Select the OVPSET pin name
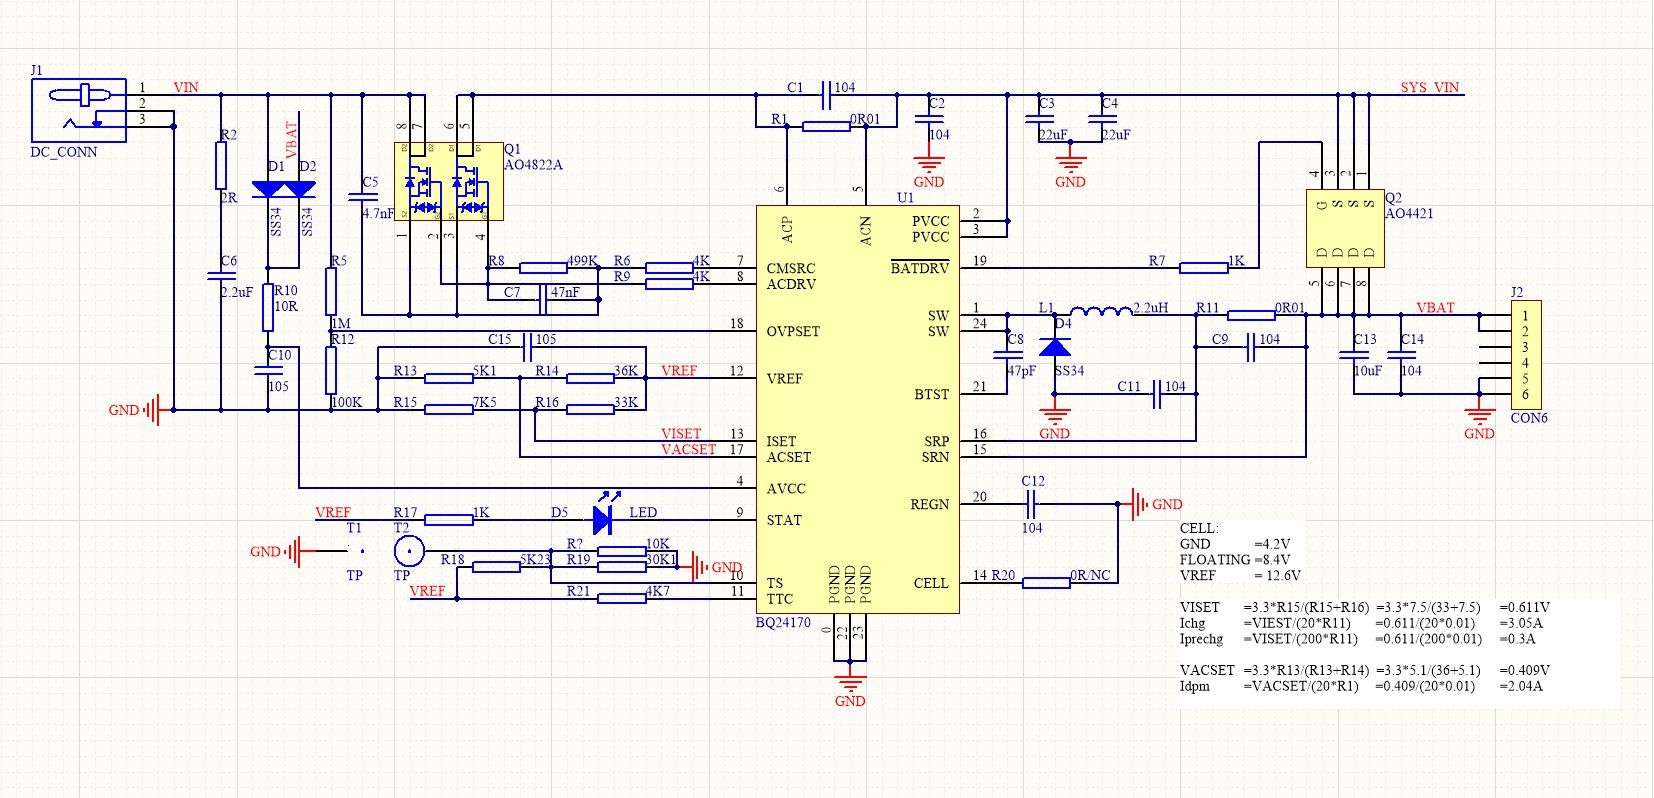The height and width of the screenshot is (798, 1654). pyautogui.click(x=793, y=331)
